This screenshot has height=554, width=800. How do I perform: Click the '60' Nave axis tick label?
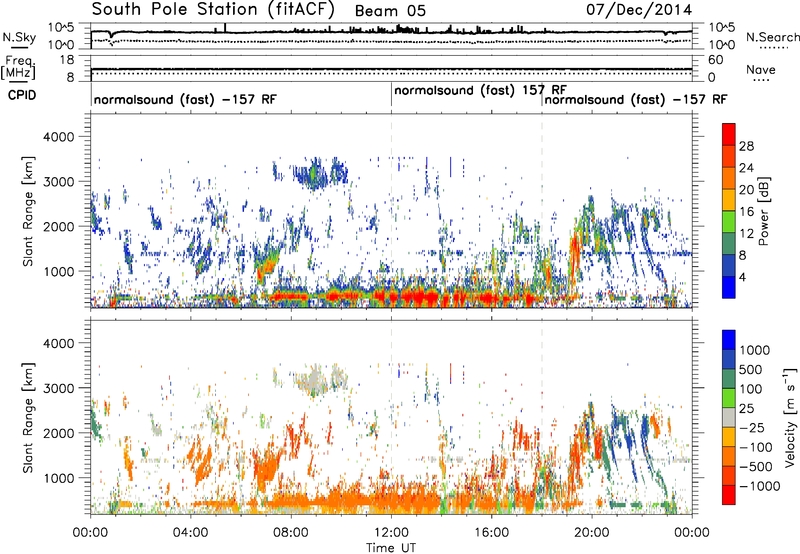coord(715,60)
